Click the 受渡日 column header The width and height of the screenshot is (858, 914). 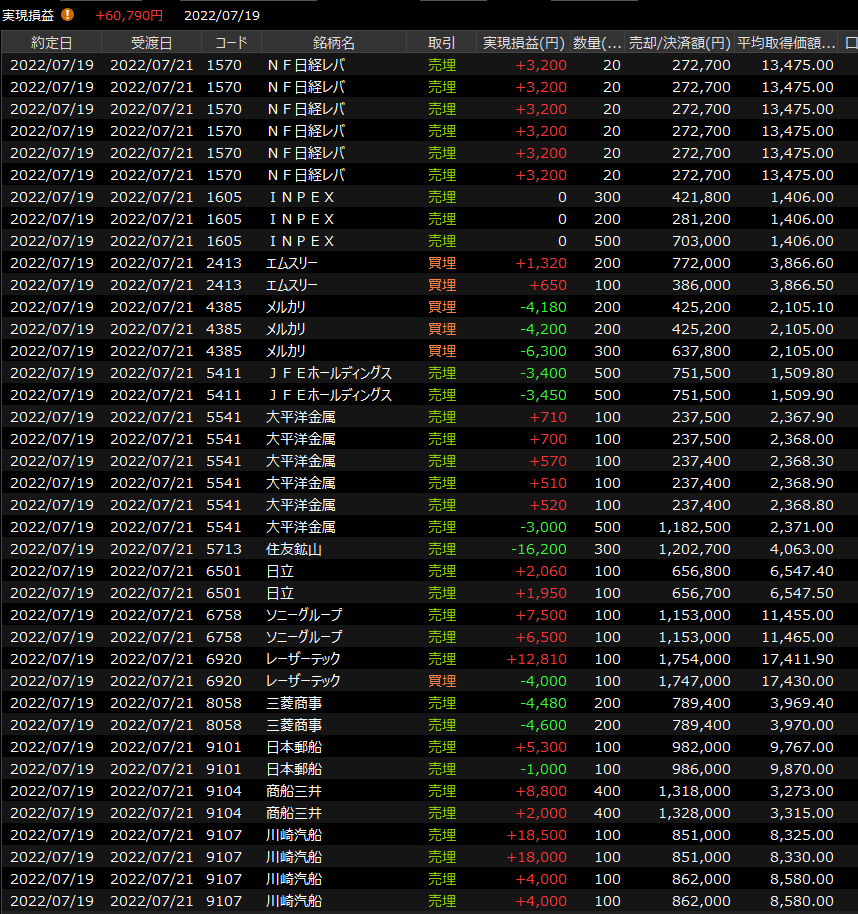(151, 43)
